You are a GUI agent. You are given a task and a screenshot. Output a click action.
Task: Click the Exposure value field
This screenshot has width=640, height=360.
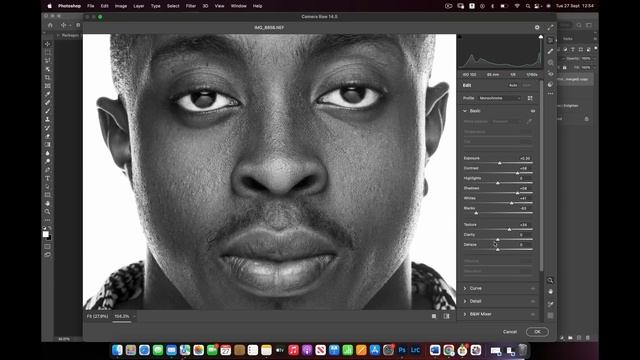[525, 158]
